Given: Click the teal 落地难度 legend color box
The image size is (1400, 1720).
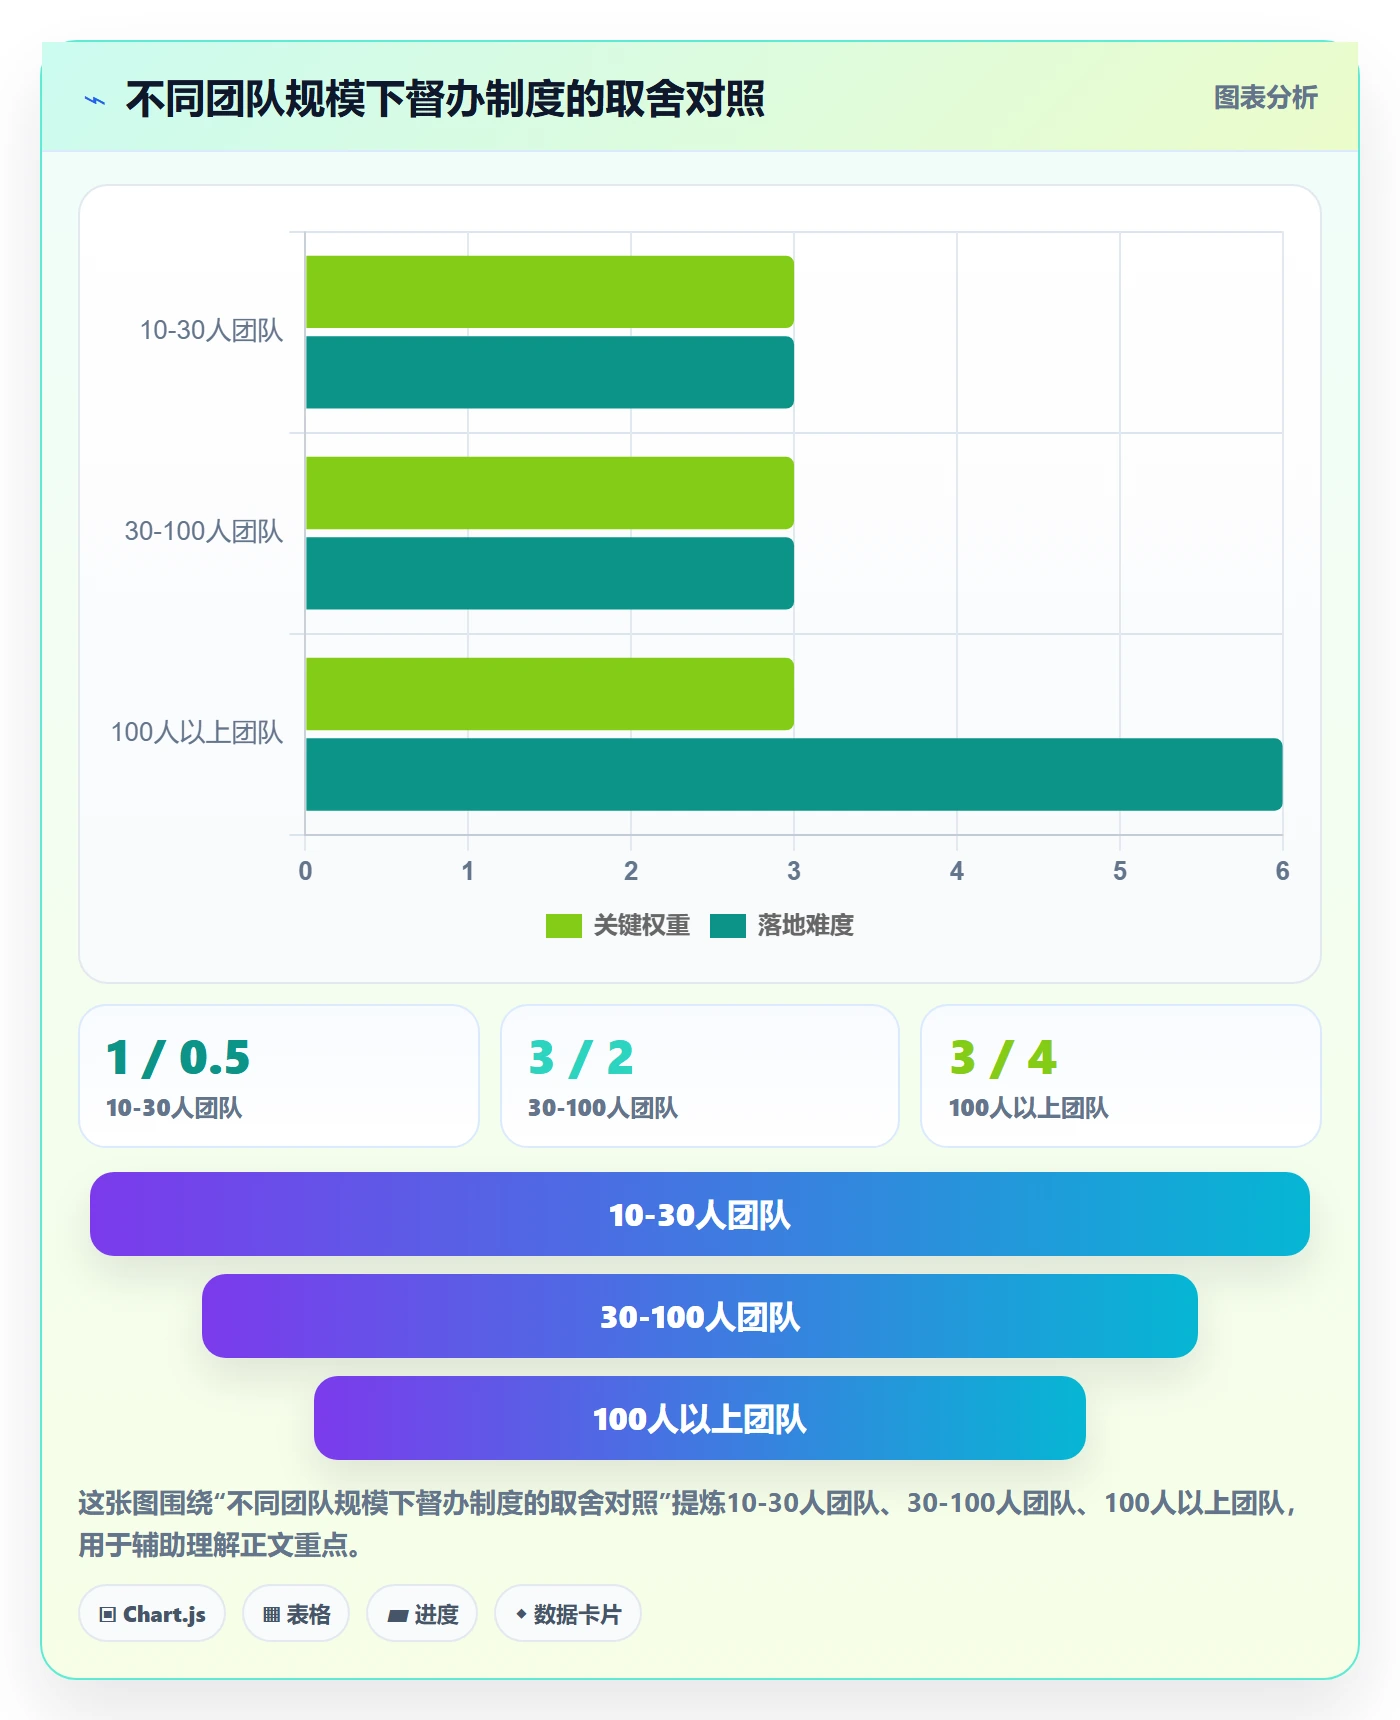Looking at the screenshot, I should (x=728, y=926).
